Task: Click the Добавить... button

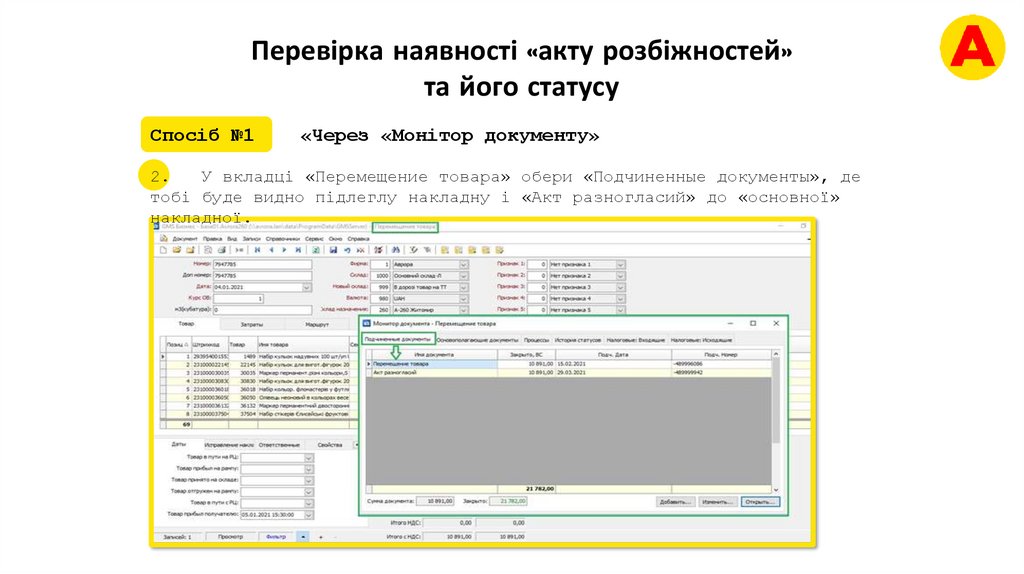Action: pyautogui.click(x=675, y=502)
